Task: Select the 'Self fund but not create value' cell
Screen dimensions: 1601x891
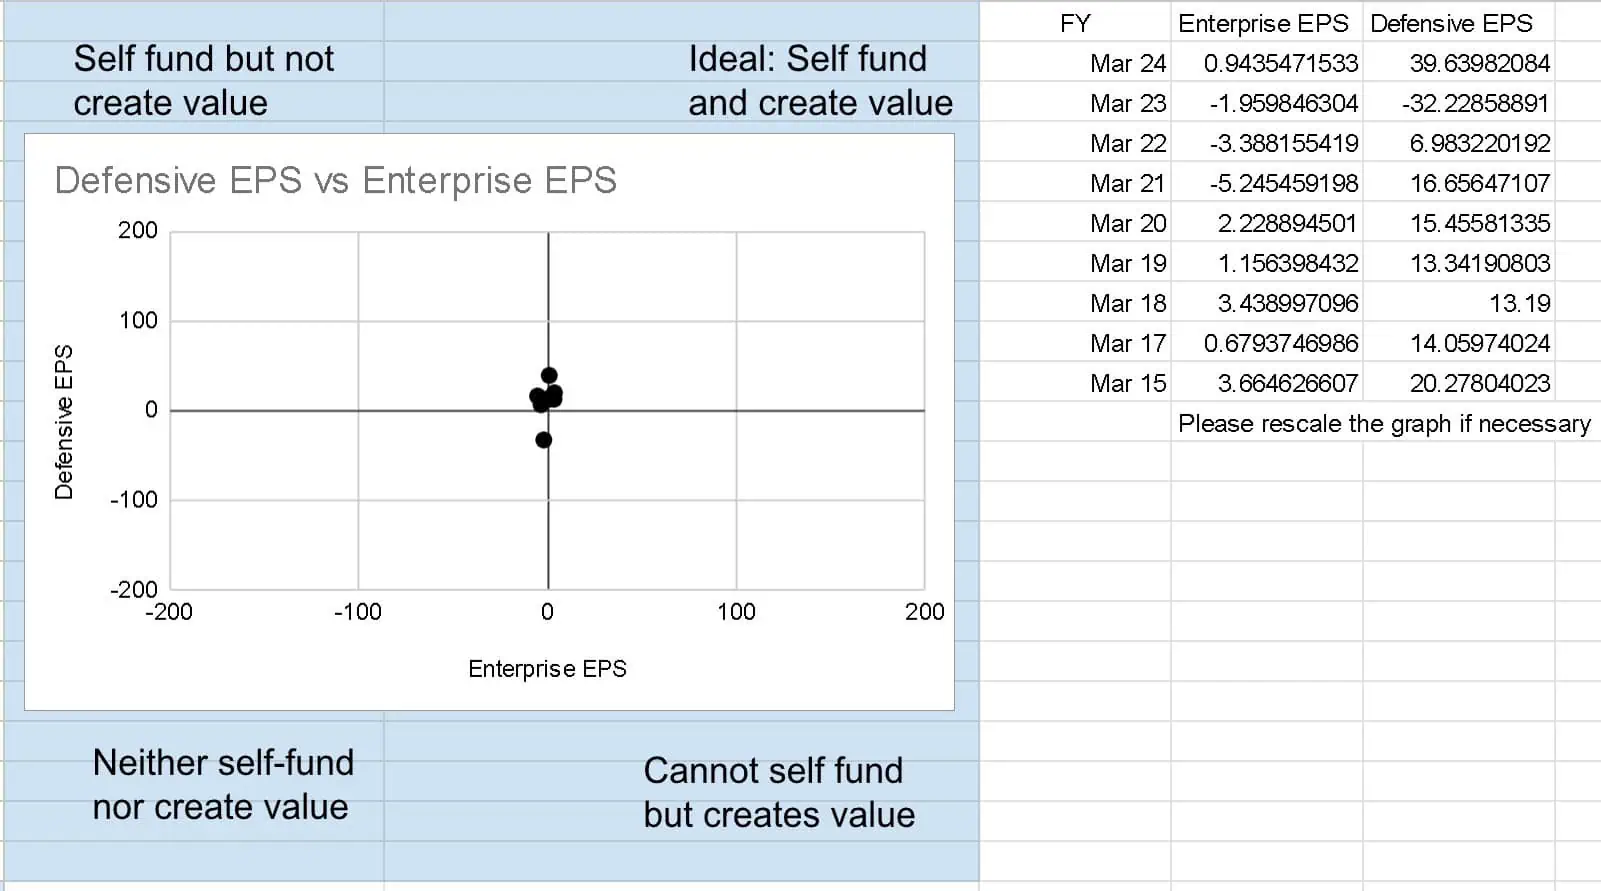Action: [x=203, y=81]
